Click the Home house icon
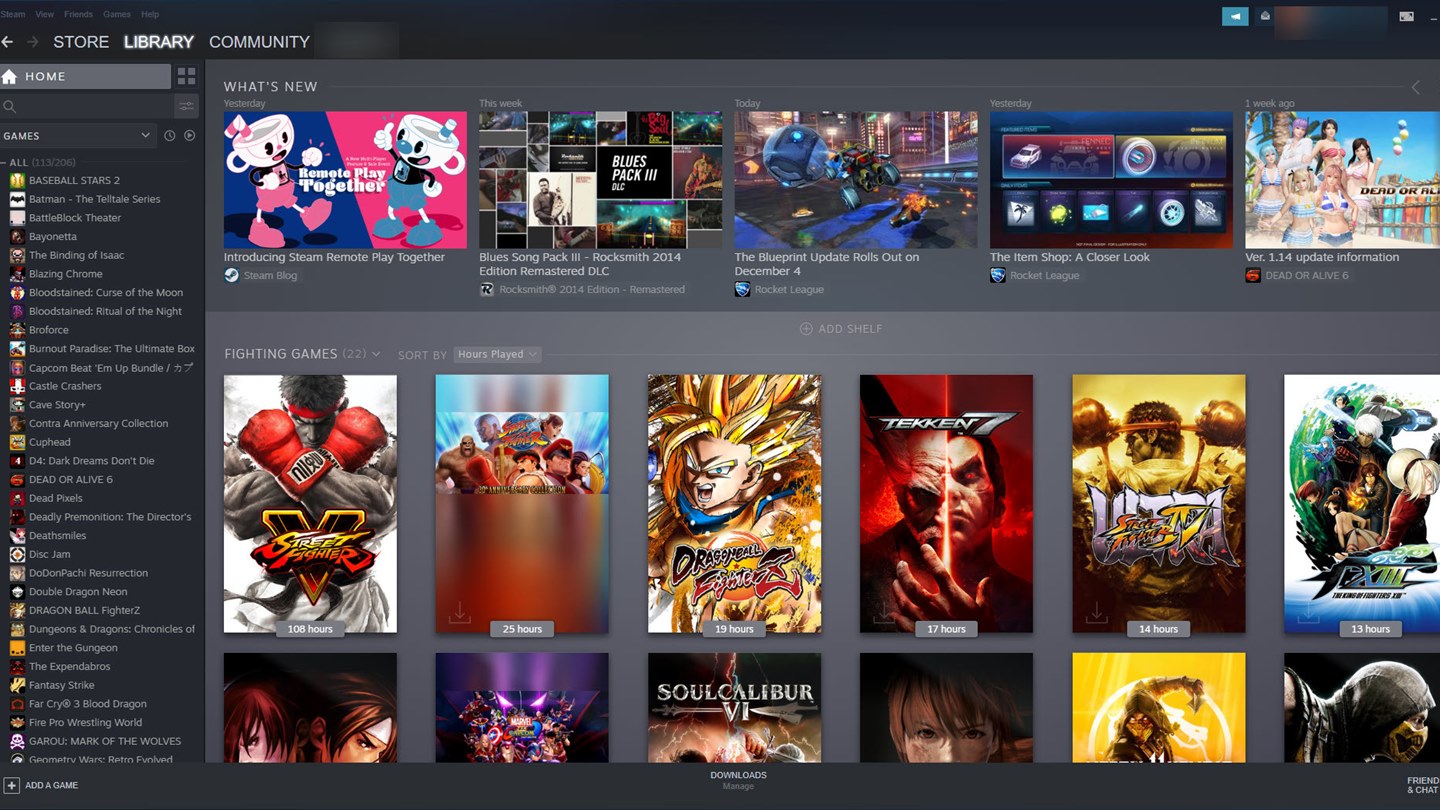Viewport: 1440px width, 810px height. [10, 76]
